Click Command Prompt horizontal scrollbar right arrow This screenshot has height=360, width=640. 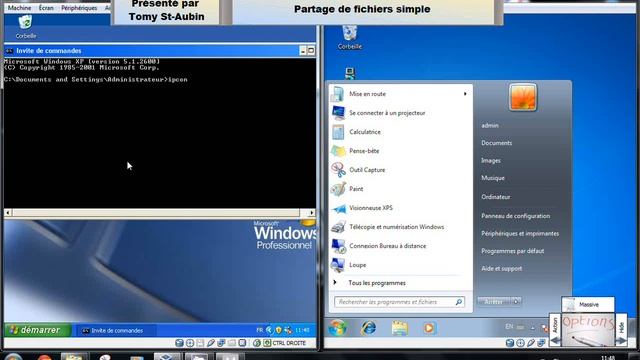(x=311, y=213)
